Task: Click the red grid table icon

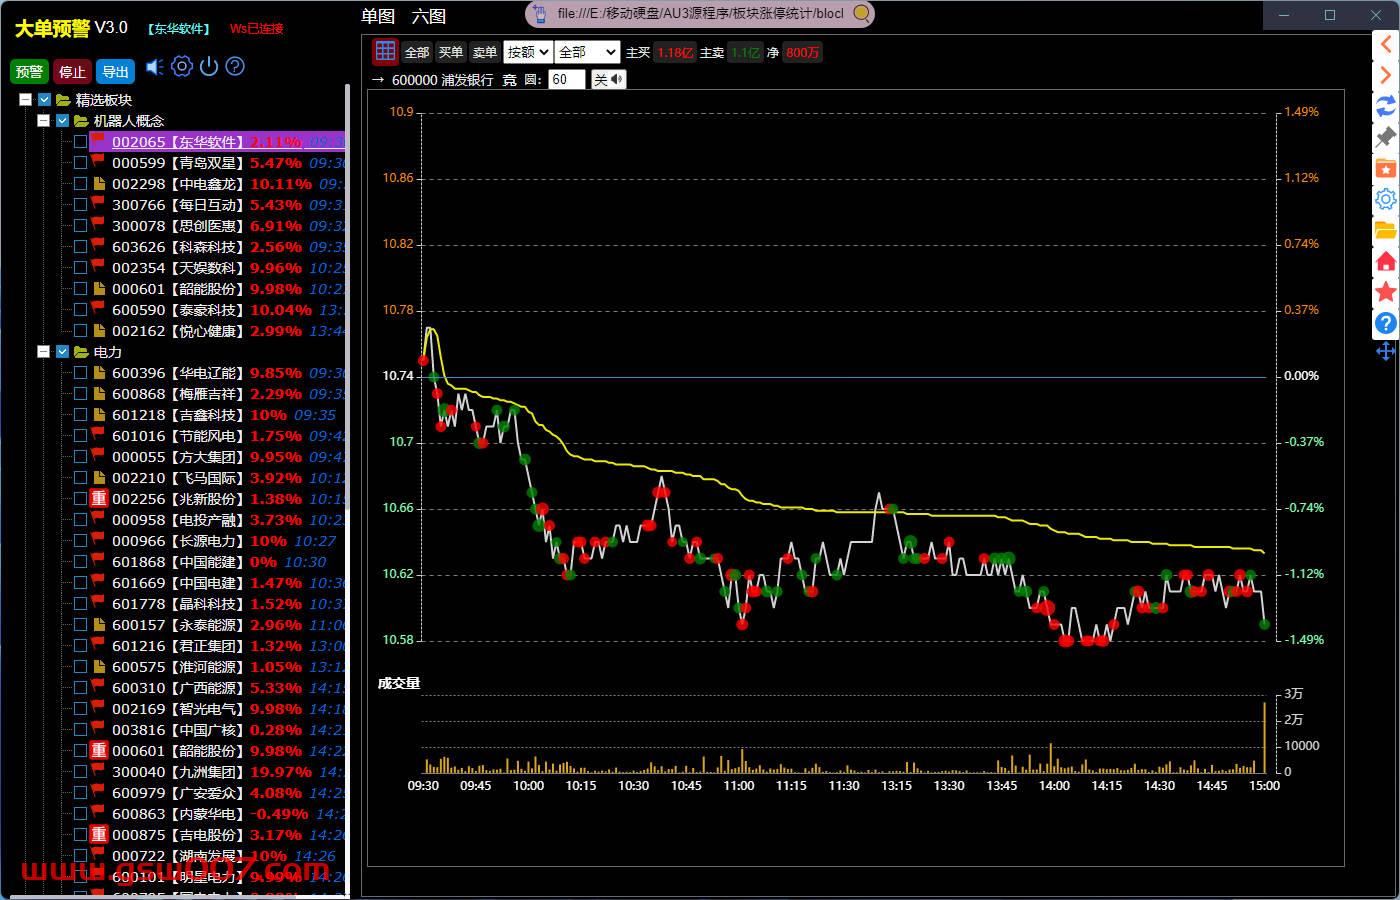Action: (385, 52)
